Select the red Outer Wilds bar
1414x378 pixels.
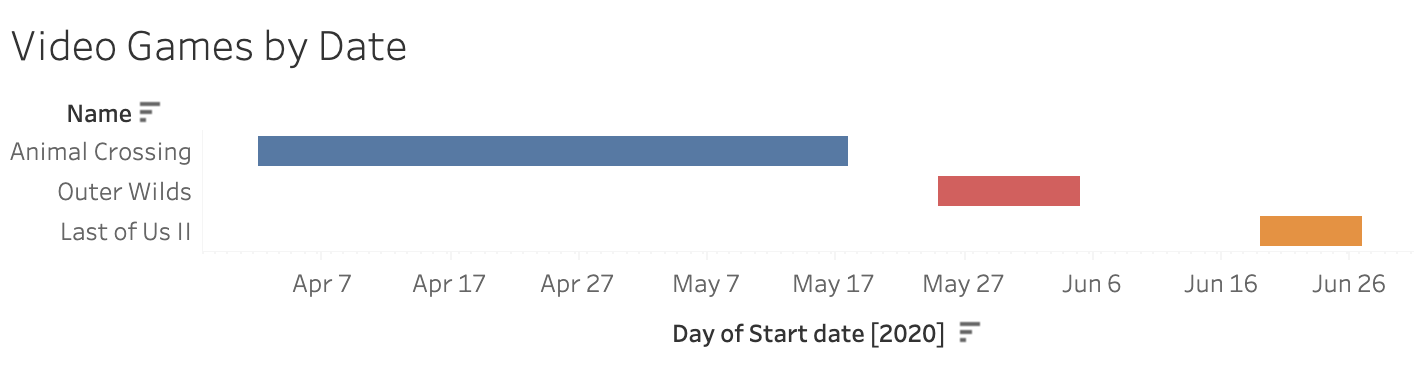pos(1009,191)
